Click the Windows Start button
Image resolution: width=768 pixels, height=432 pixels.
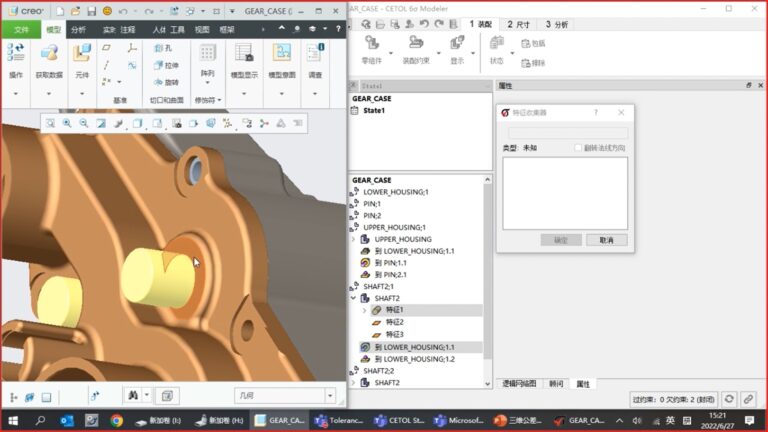[x=13, y=420]
